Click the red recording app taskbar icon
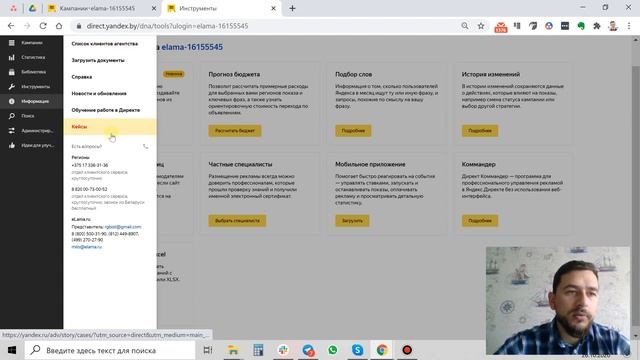 407,350
